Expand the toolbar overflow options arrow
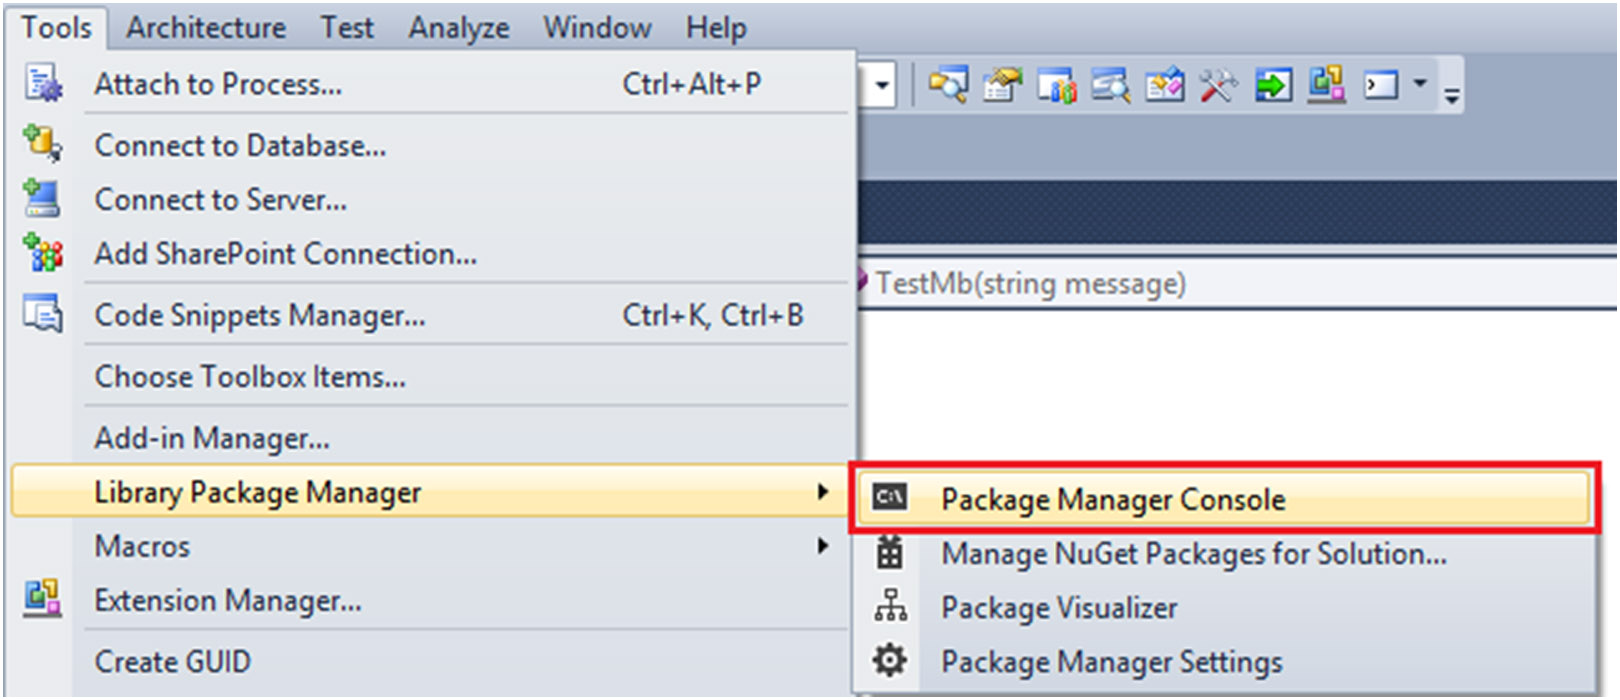 (1451, 95)
